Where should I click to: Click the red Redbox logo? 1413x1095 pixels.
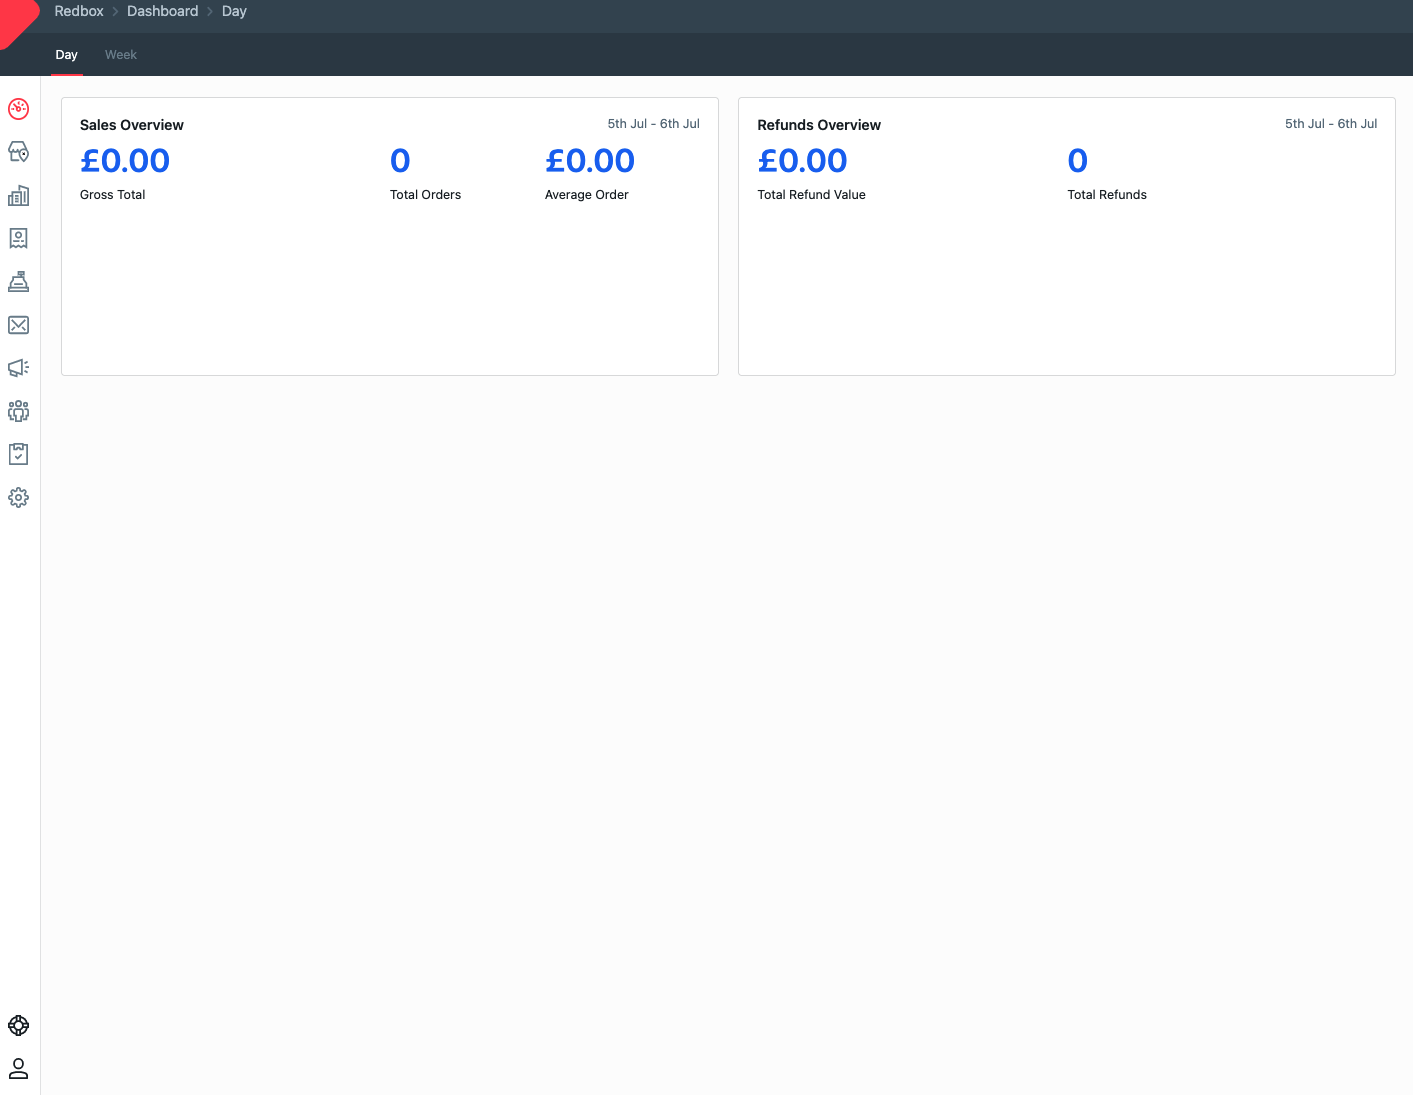(15, 15)
